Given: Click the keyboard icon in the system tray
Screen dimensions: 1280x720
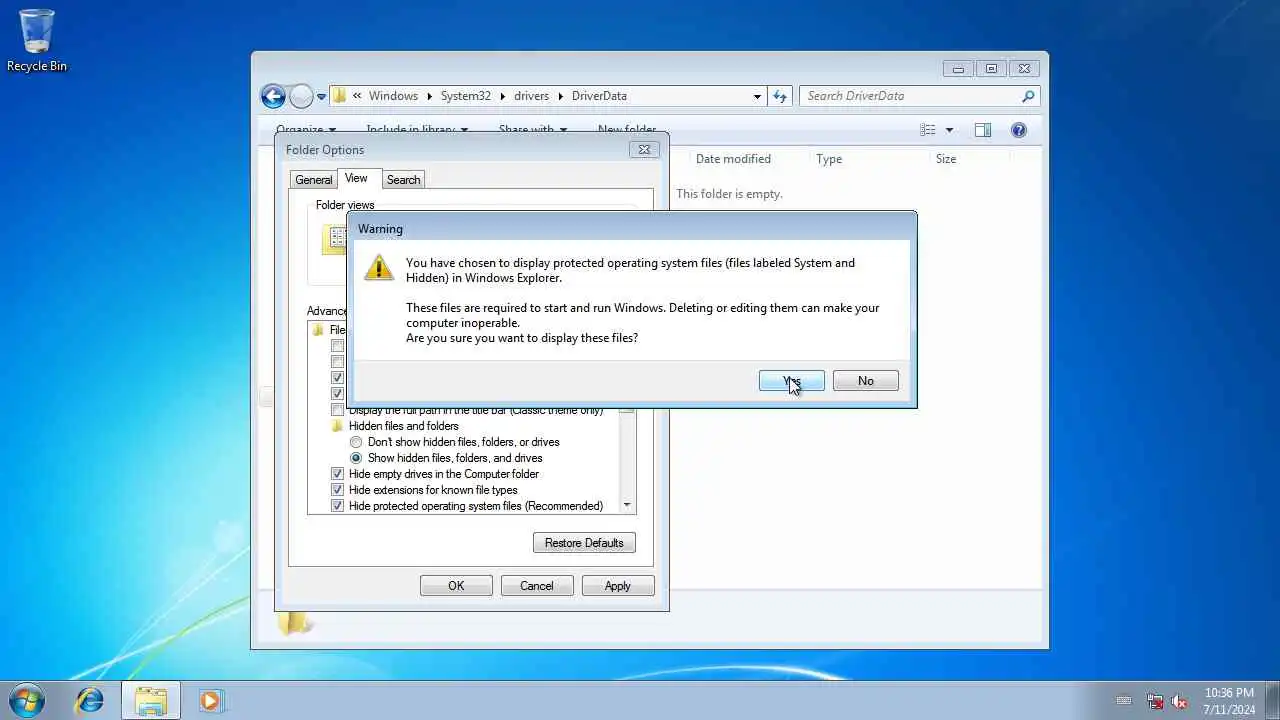Looking at the screenshot, I should [x=1124, y=701].
